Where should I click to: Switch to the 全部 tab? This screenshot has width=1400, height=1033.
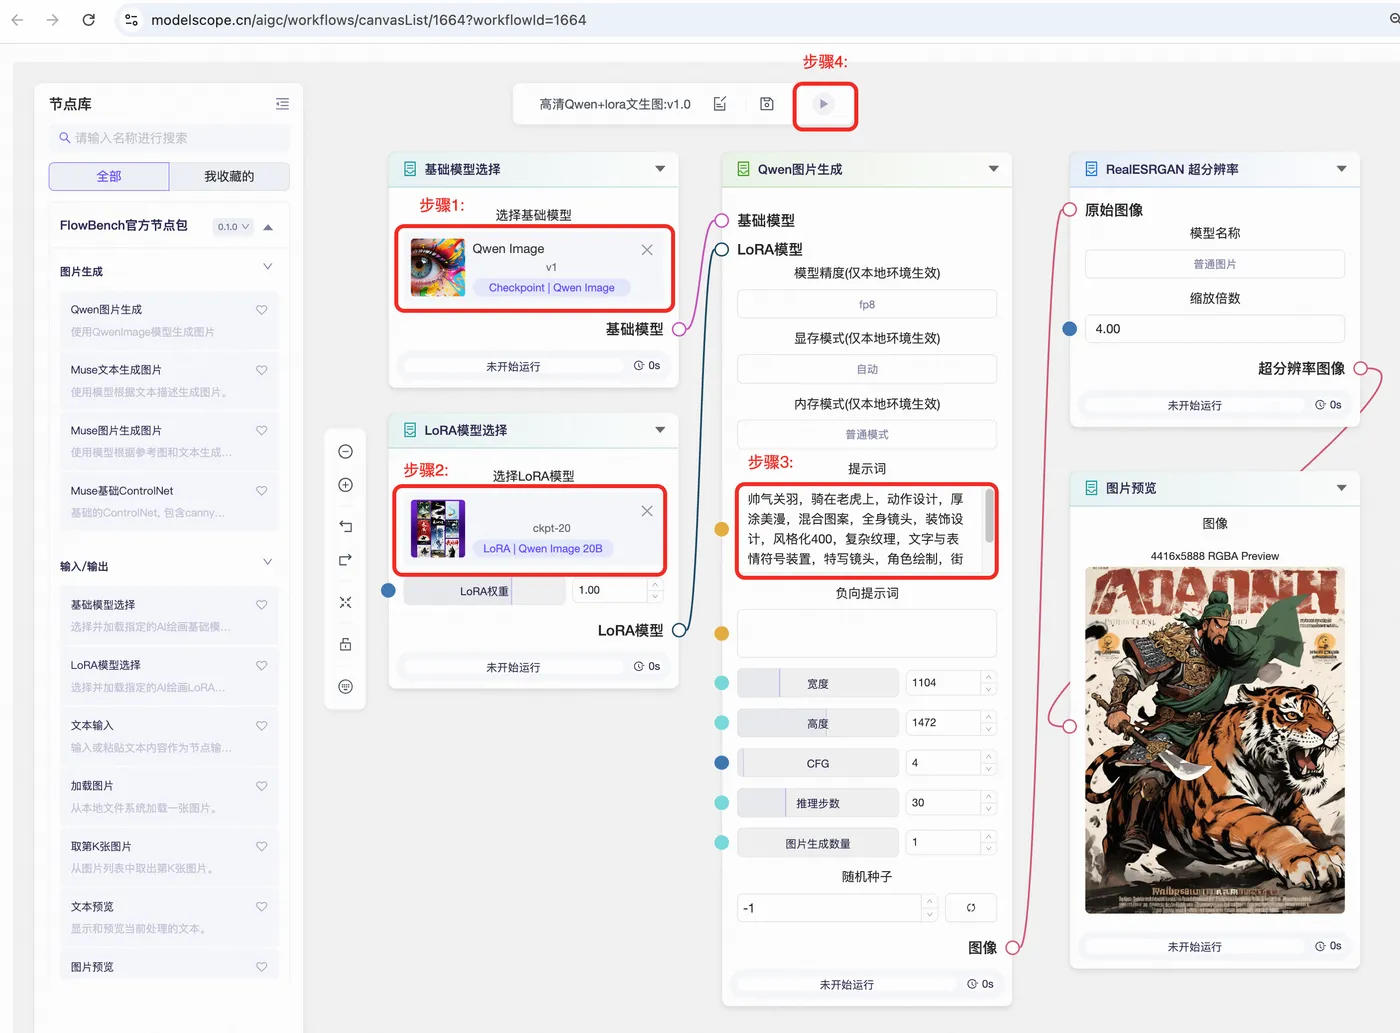[109, 176]
